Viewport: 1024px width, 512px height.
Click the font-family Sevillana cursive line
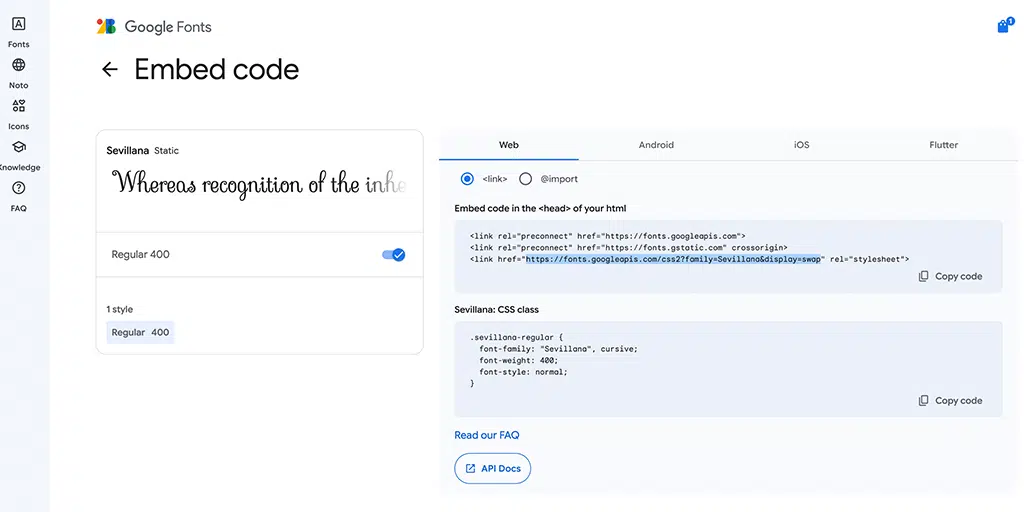(x=558, y=349)
